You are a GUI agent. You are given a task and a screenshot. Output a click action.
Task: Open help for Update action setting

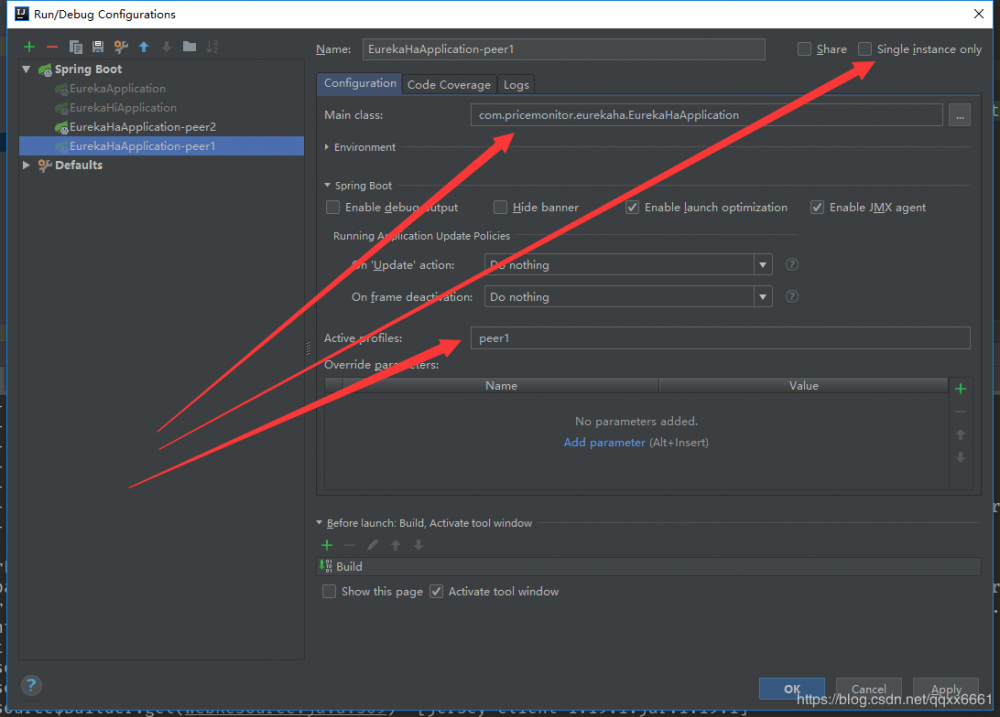[x=792, y=265]
